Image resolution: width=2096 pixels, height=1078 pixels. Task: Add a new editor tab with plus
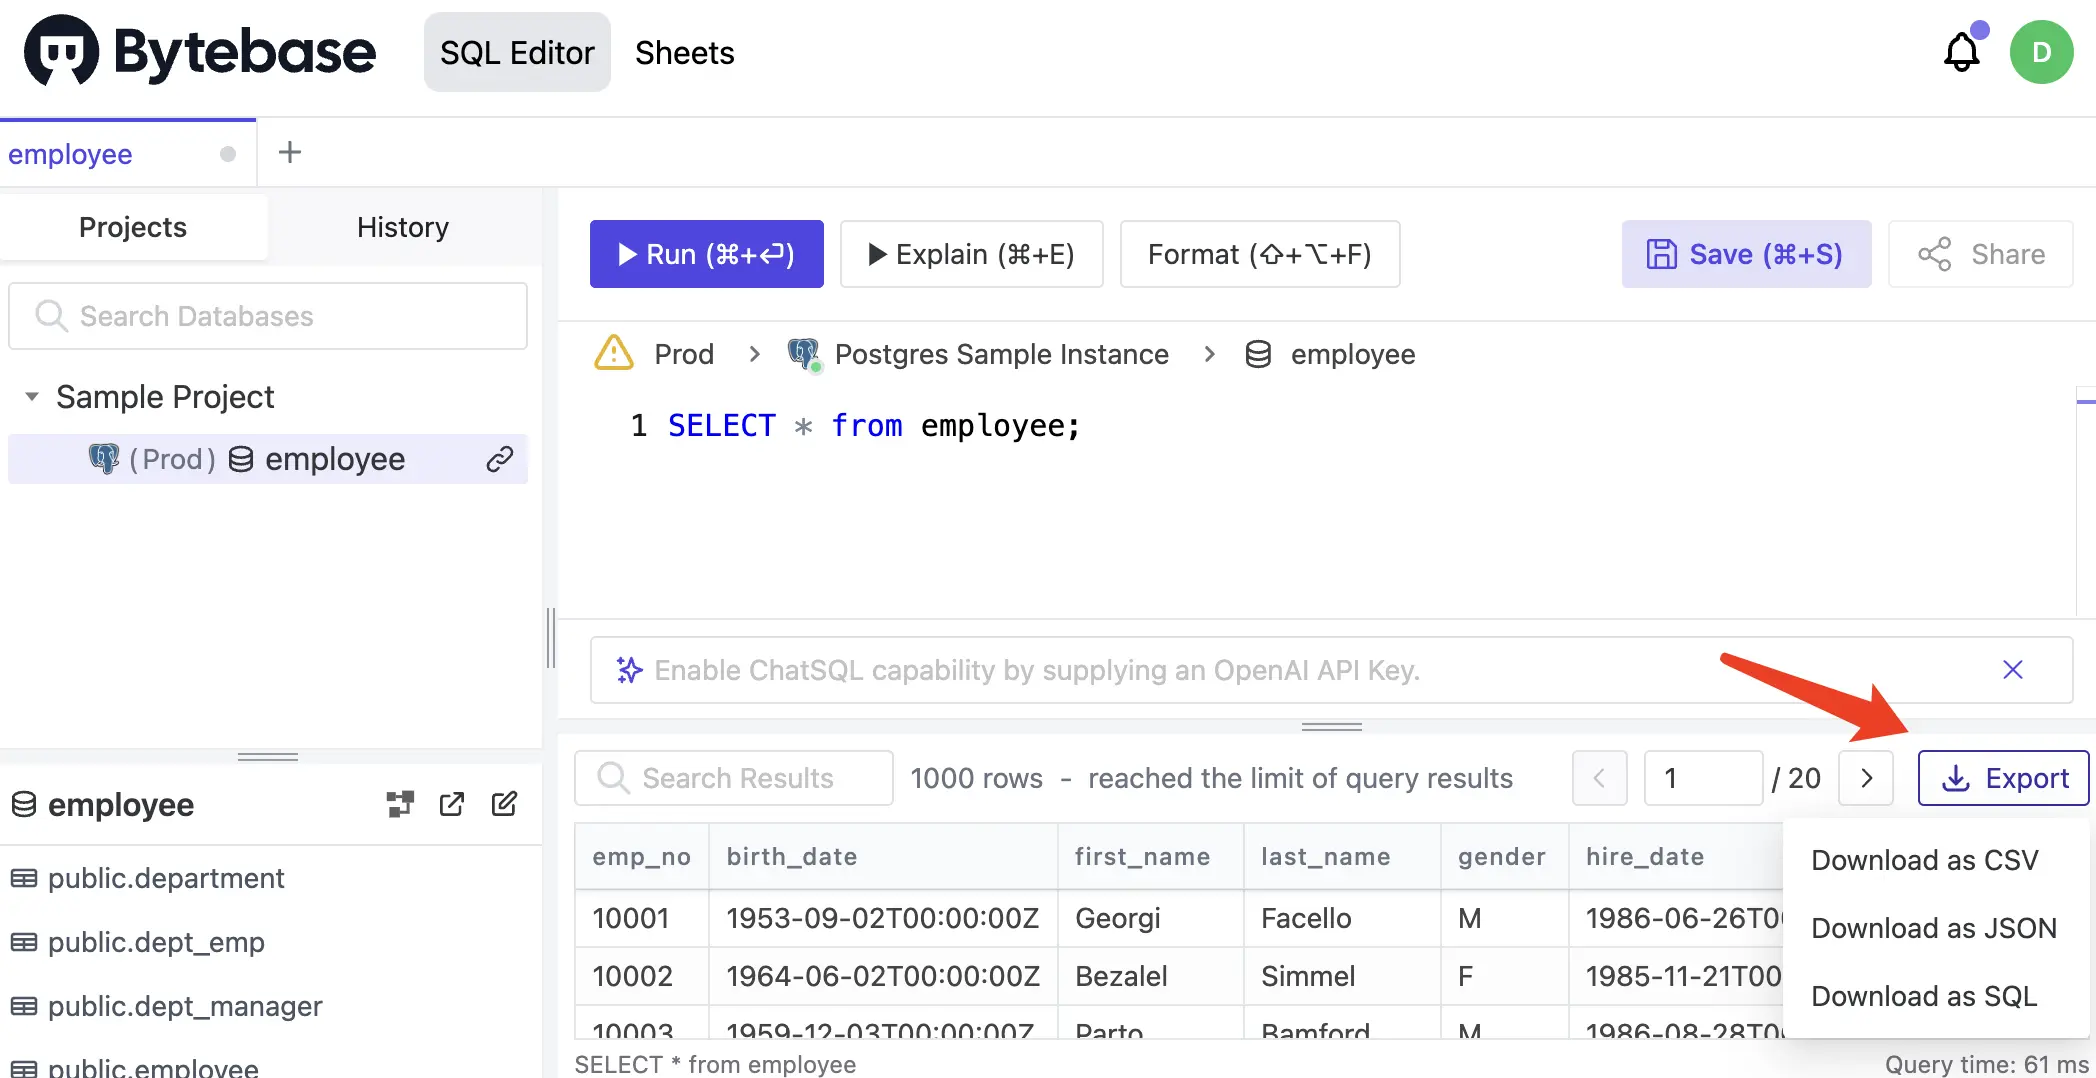[x=290, y=152]
